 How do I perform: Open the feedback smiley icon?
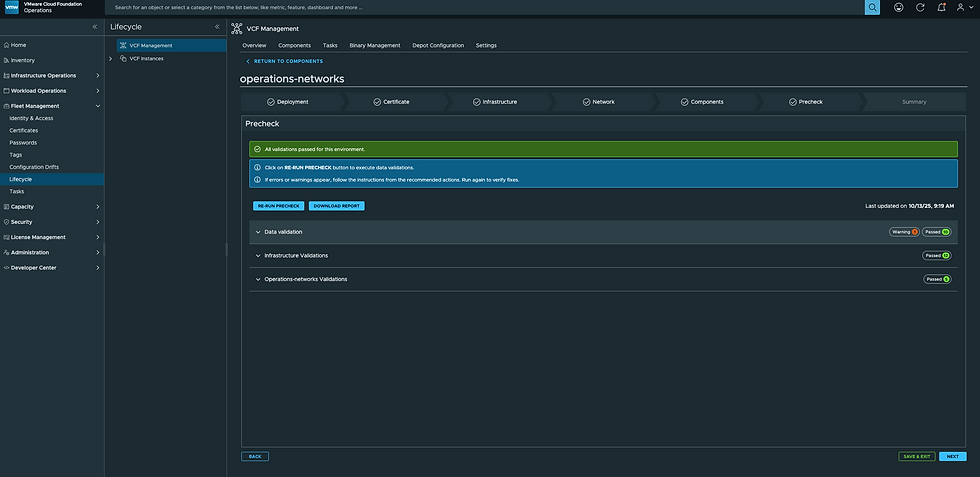click(x=898, y=7)
